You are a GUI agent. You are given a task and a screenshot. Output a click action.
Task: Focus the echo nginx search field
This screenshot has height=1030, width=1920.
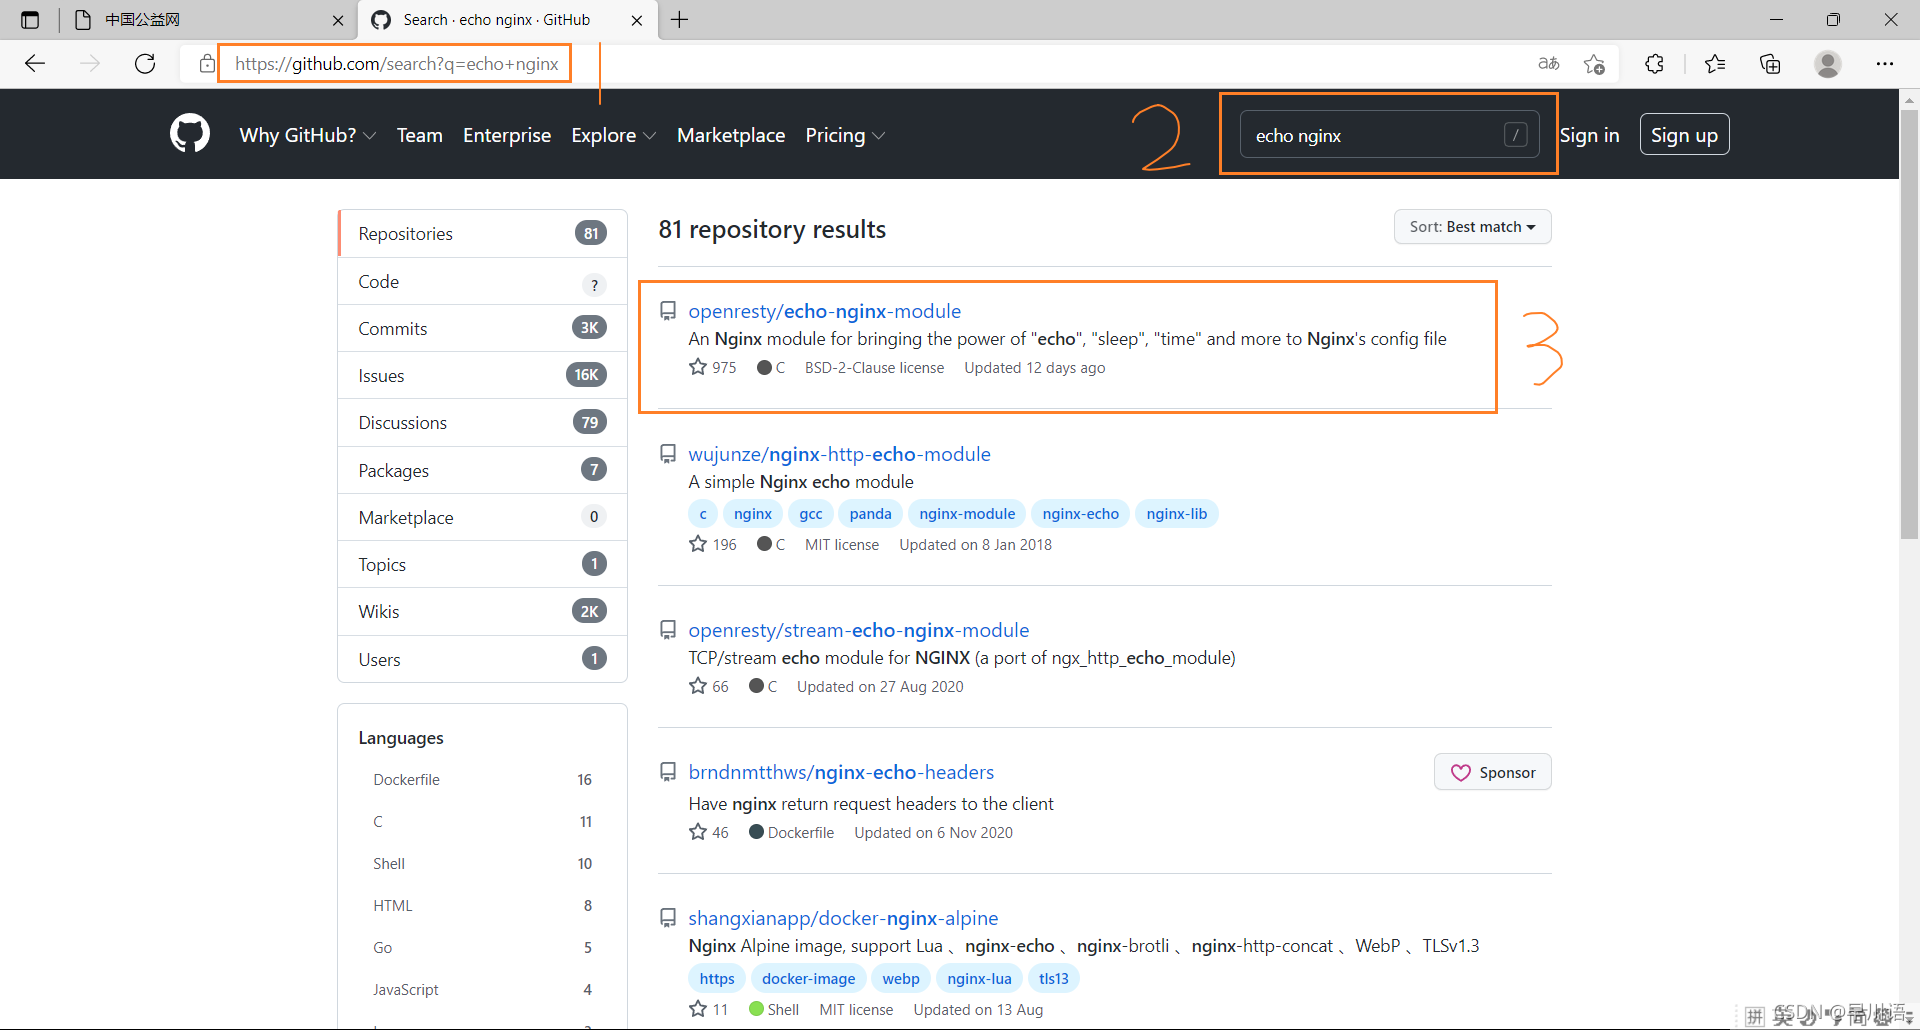1390,135
